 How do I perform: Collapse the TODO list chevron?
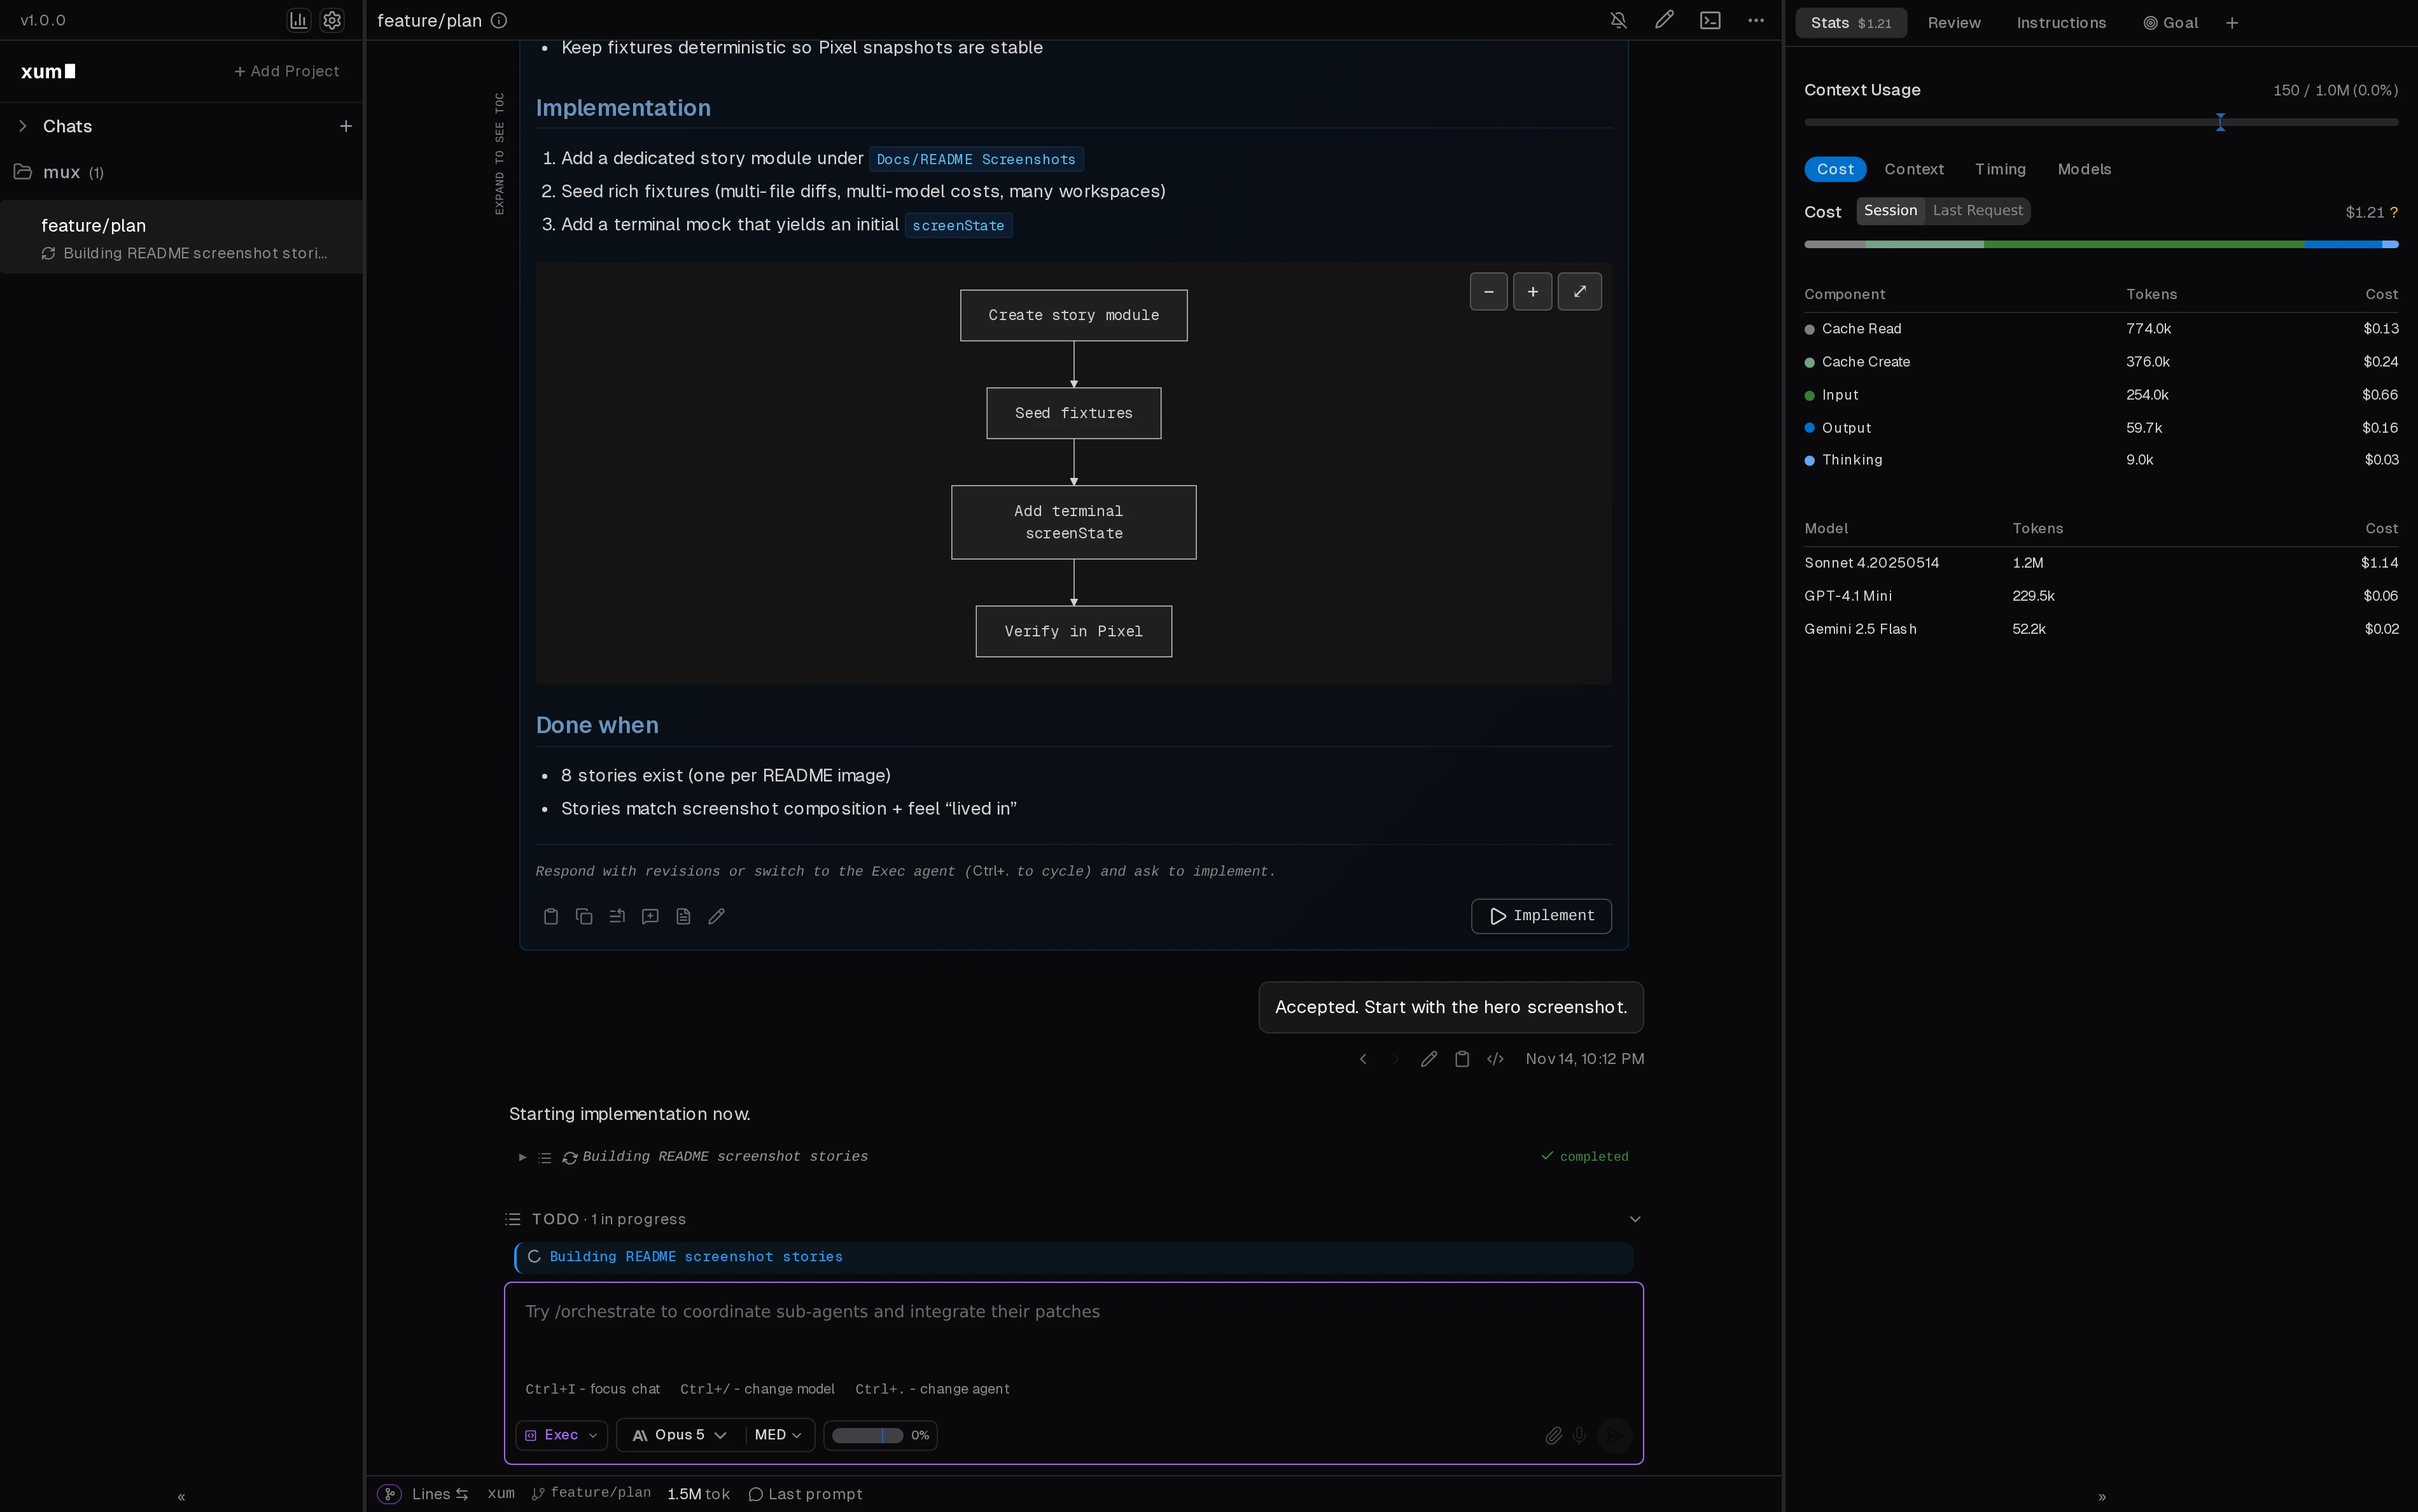pos(1635,1219)
